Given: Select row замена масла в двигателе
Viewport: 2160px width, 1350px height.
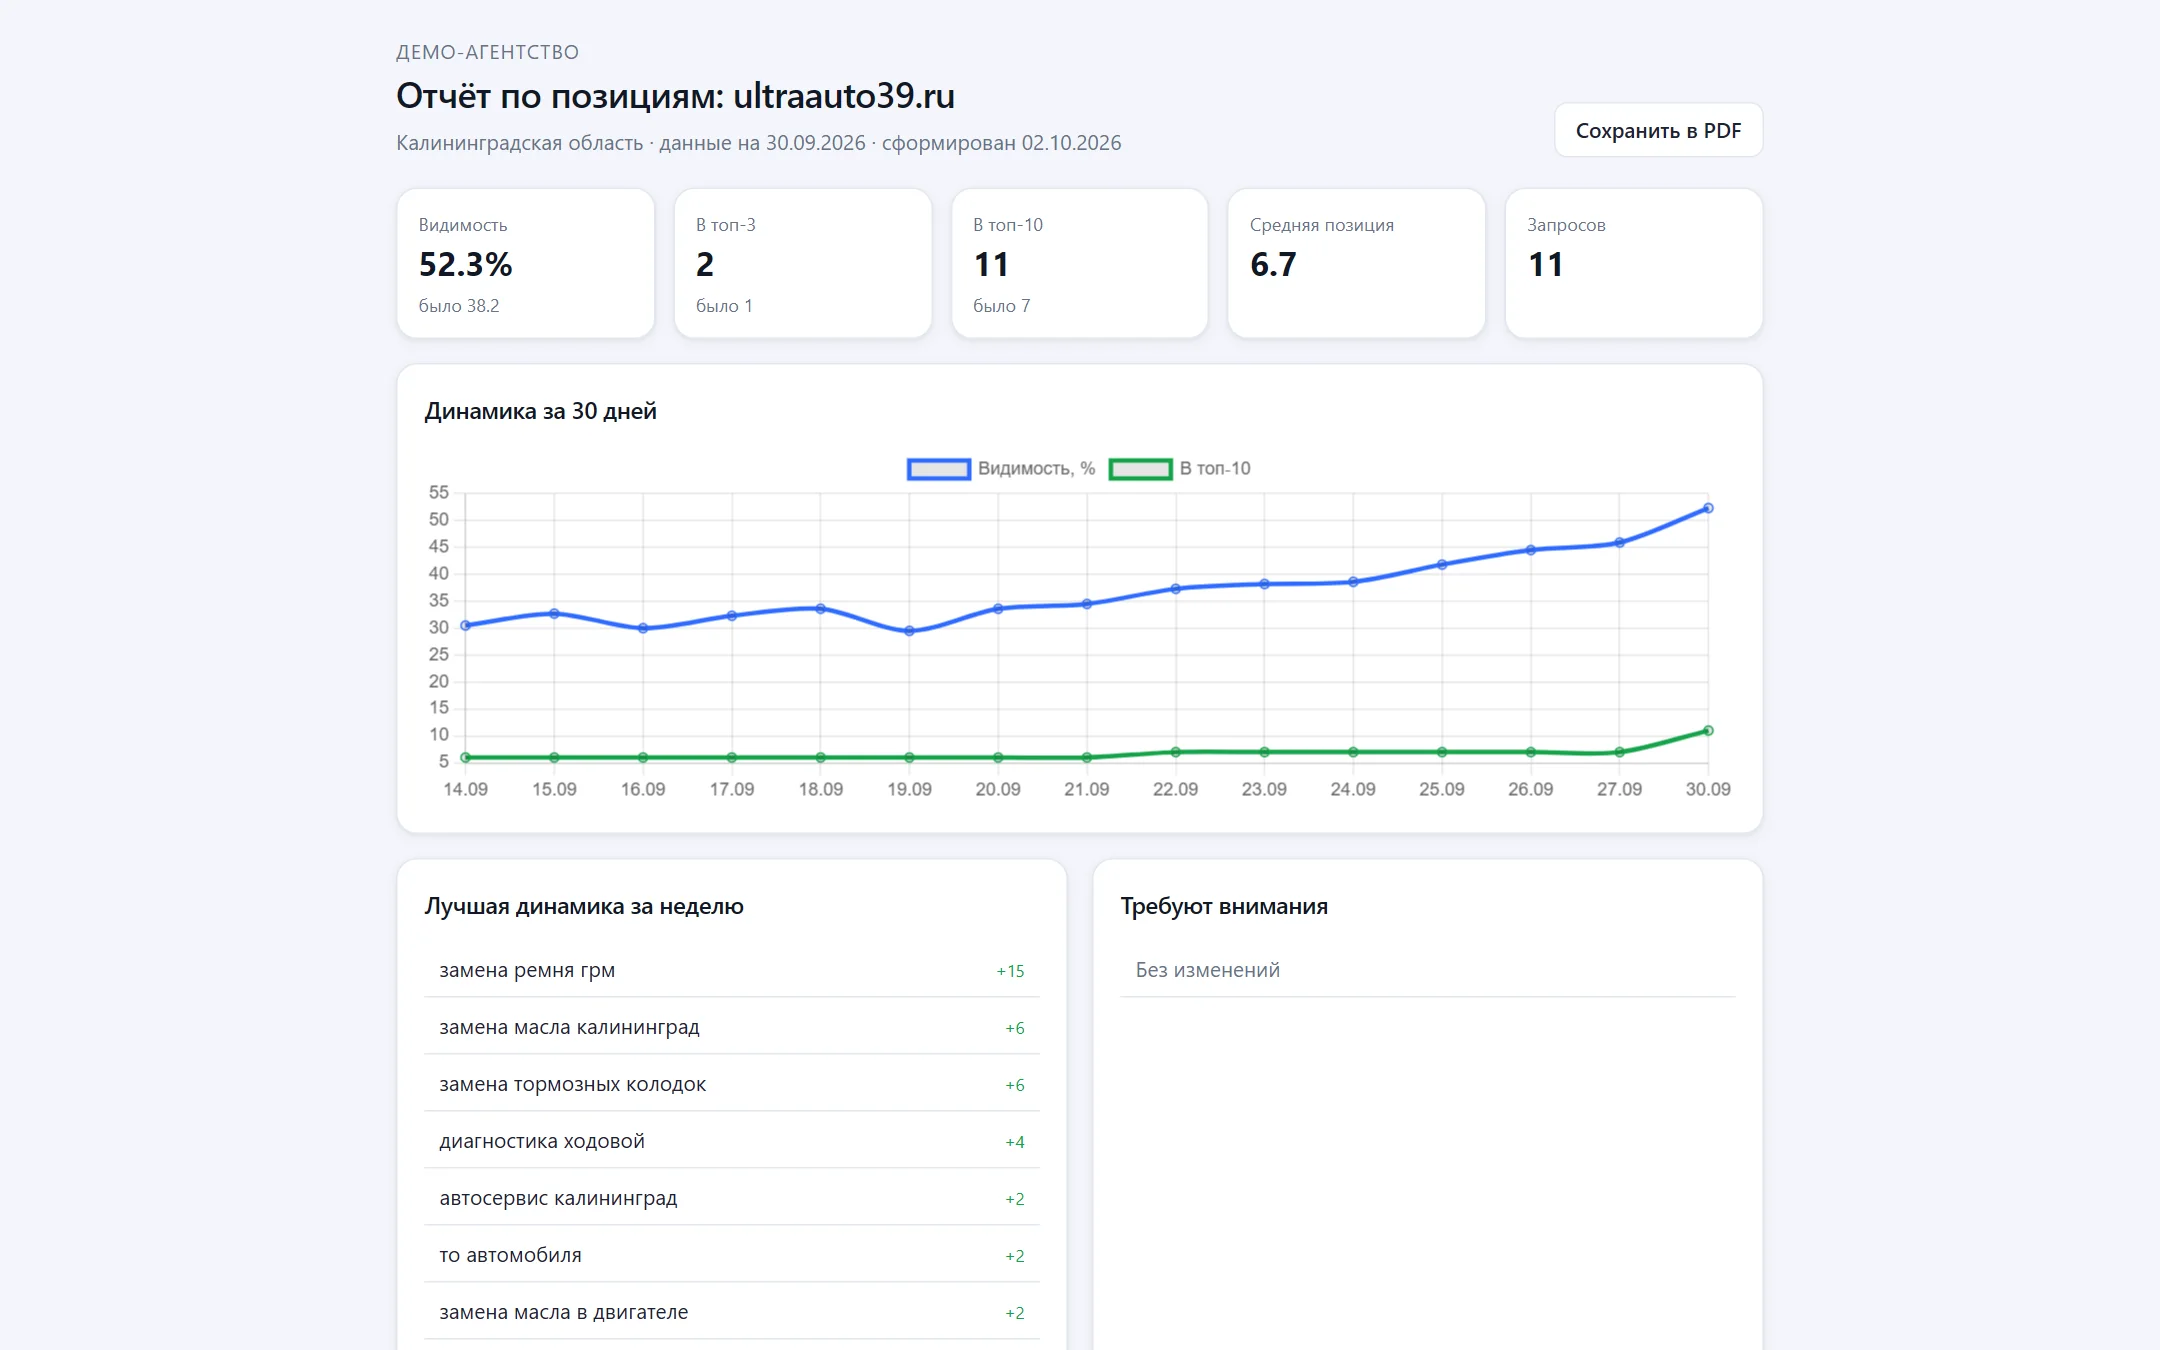Looking at the screenshot, I should 732,1312.
